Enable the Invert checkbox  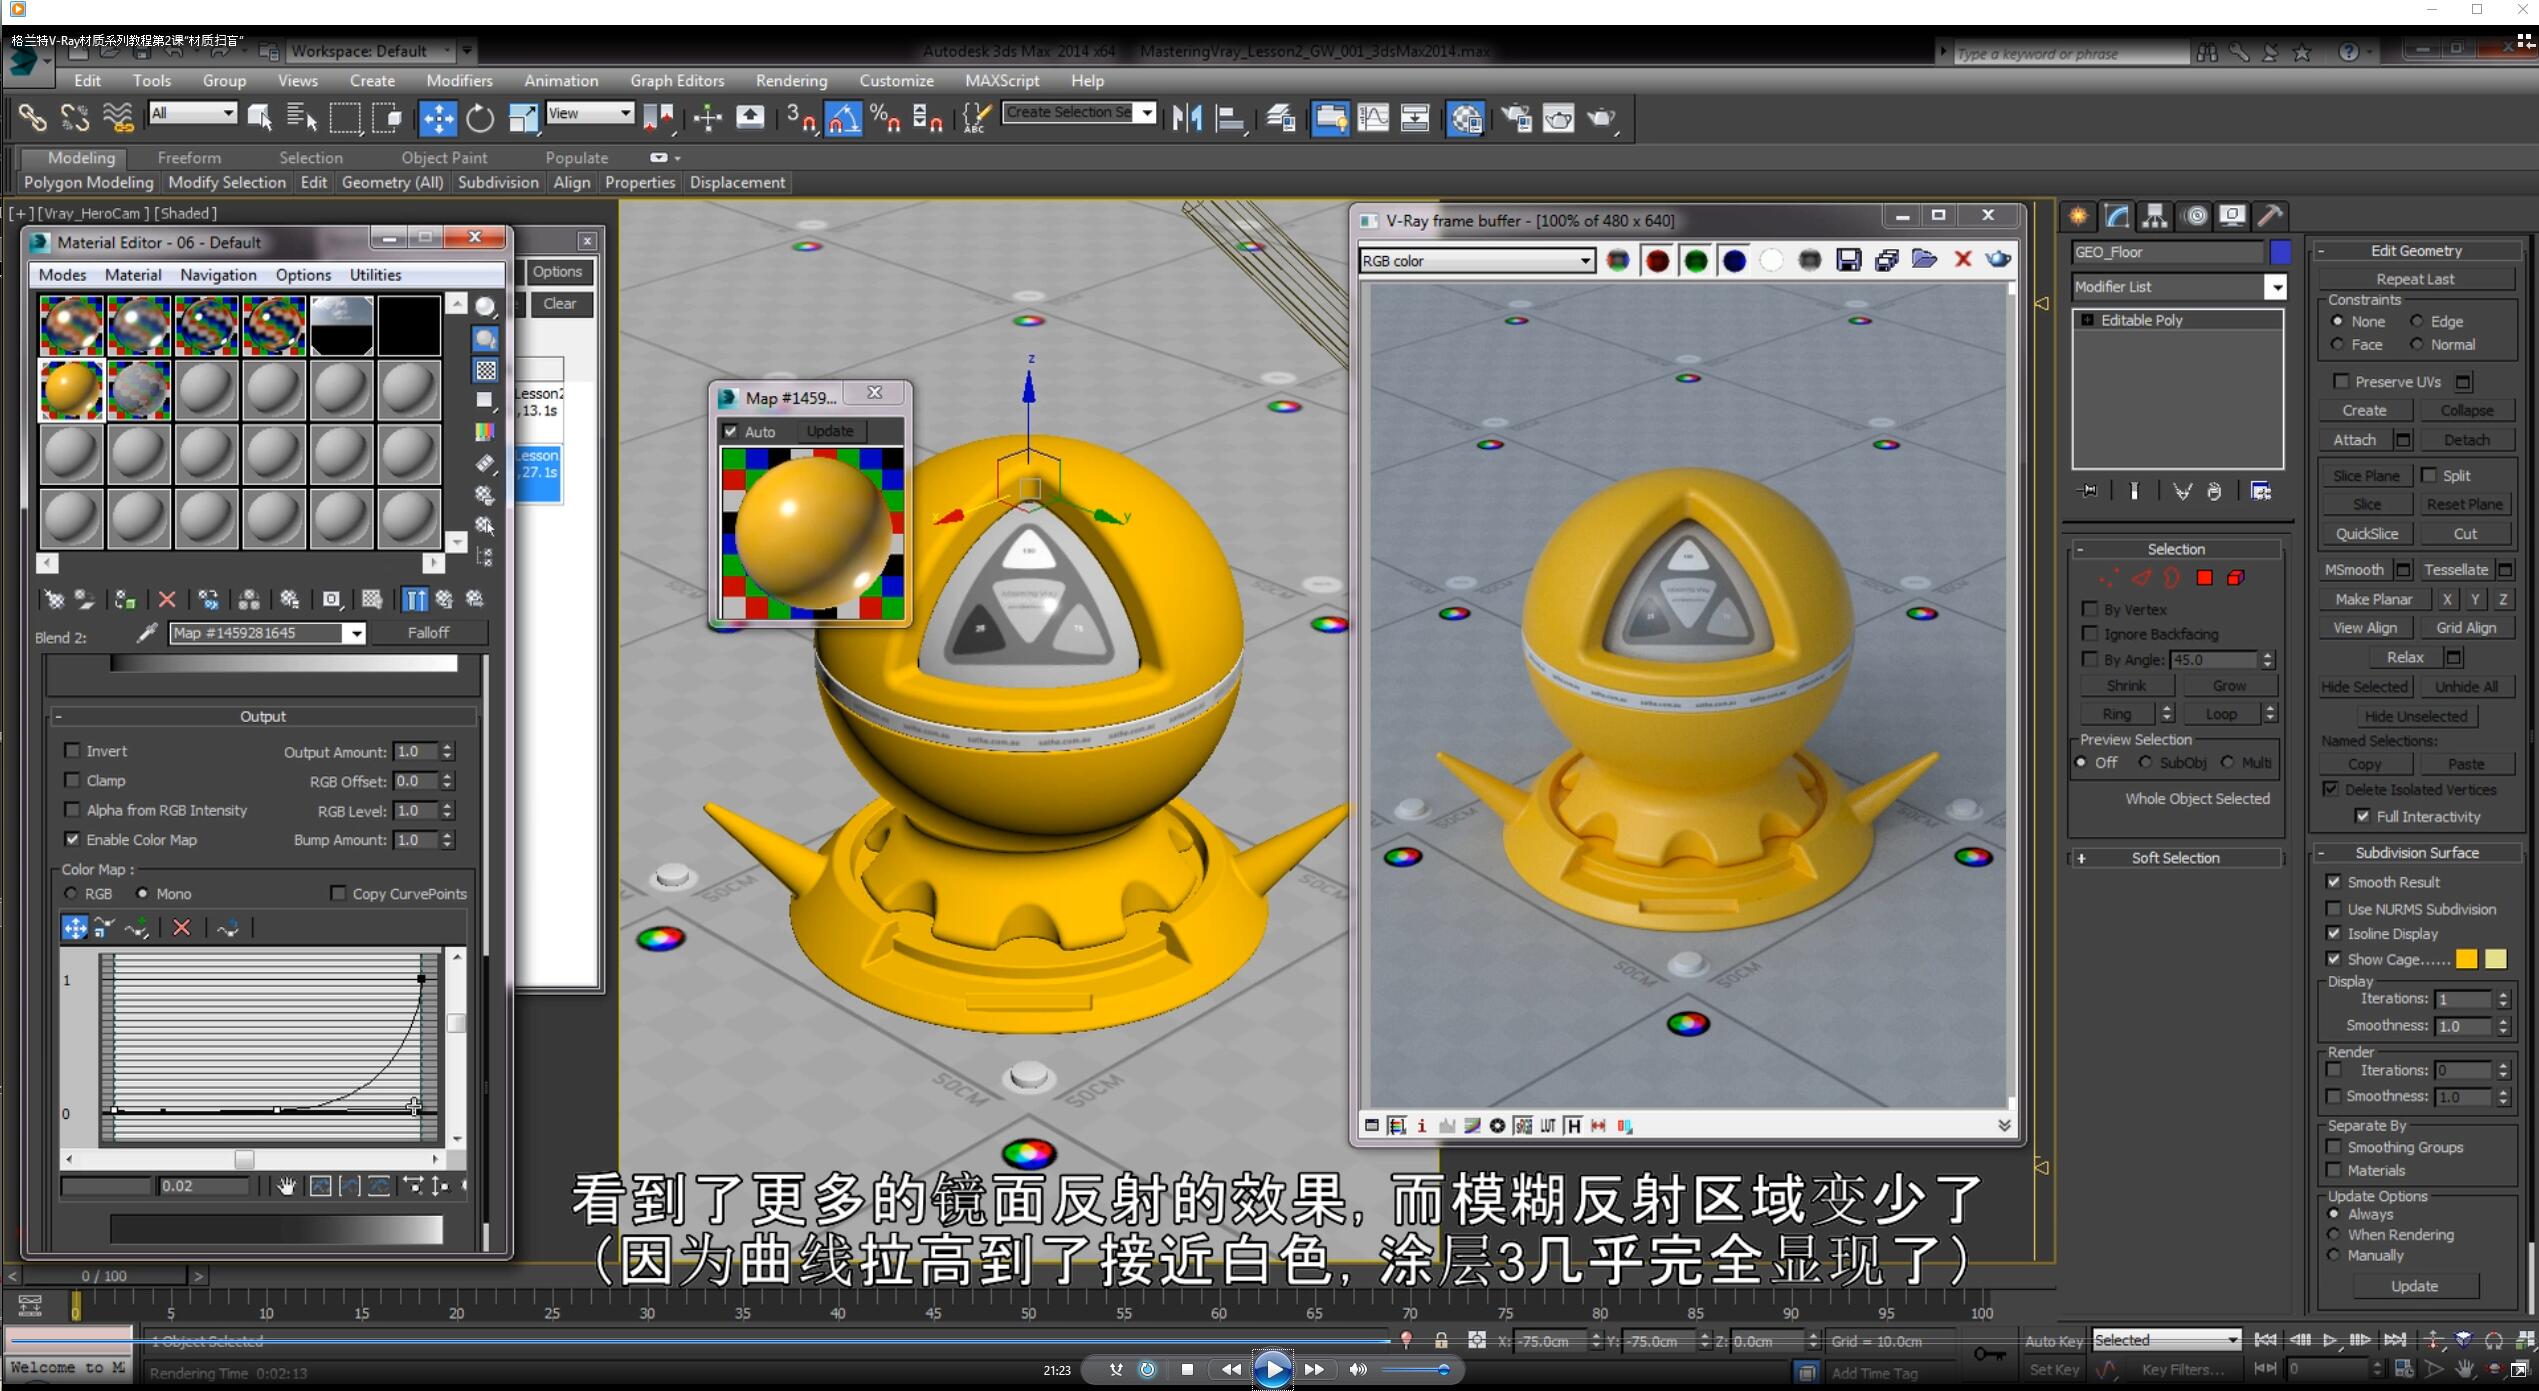72,750
